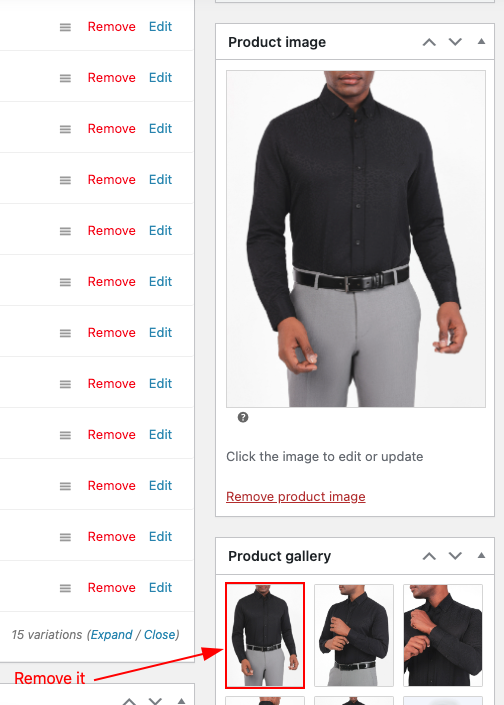The image size is (504, 705).
Task: Move Product image panel down
Action: [455, 42]
